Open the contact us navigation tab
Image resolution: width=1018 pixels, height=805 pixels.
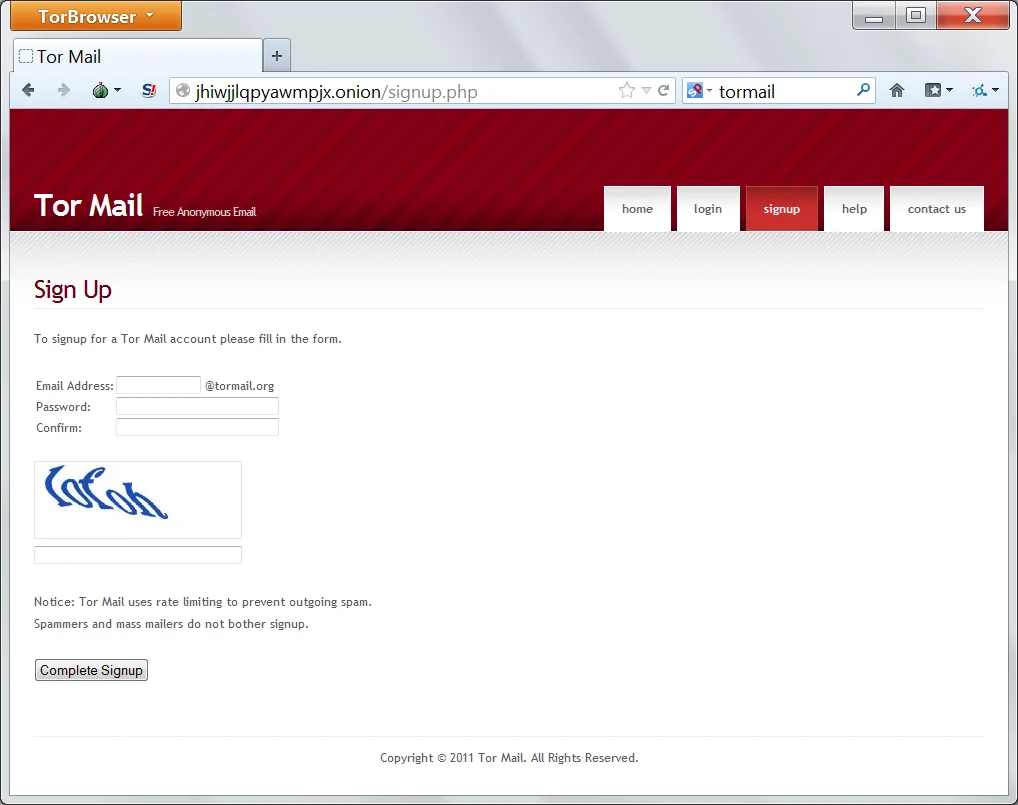point(937,209)
